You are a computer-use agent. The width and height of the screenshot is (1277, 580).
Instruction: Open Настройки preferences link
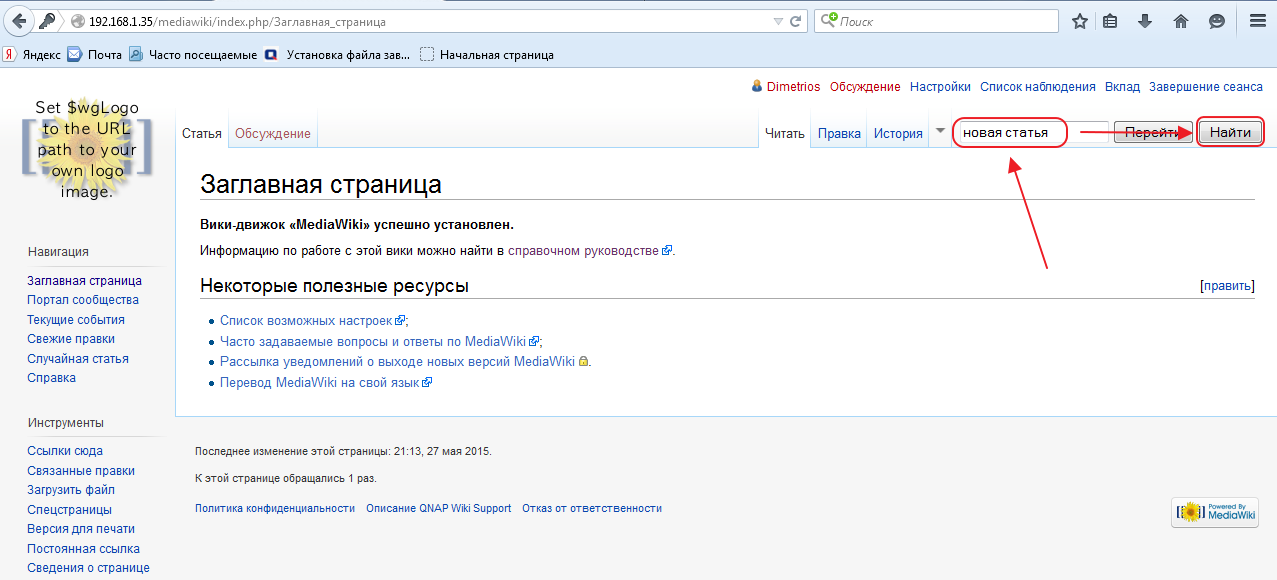point(940,87)
